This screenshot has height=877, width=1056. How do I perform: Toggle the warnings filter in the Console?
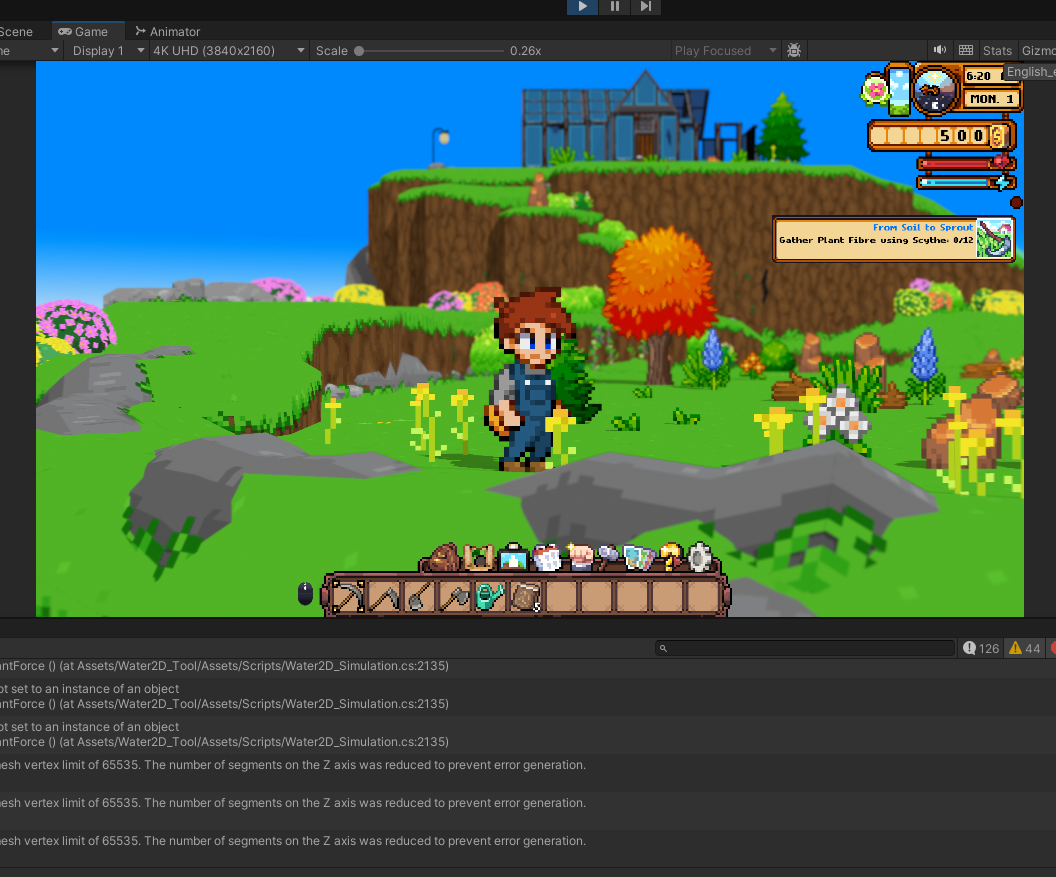click(x=1023, y=648)
